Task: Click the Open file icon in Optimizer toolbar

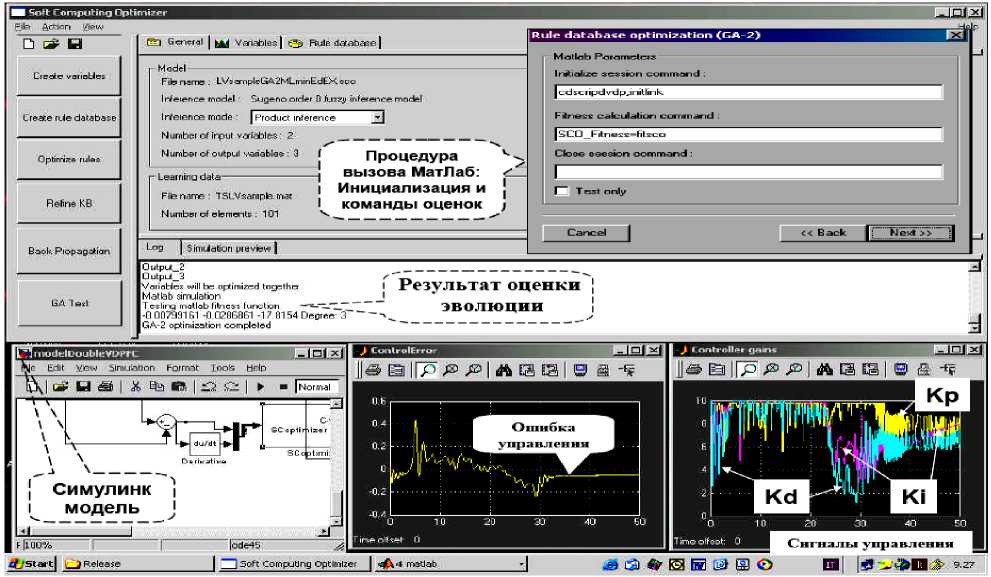Action: (51, 44)
